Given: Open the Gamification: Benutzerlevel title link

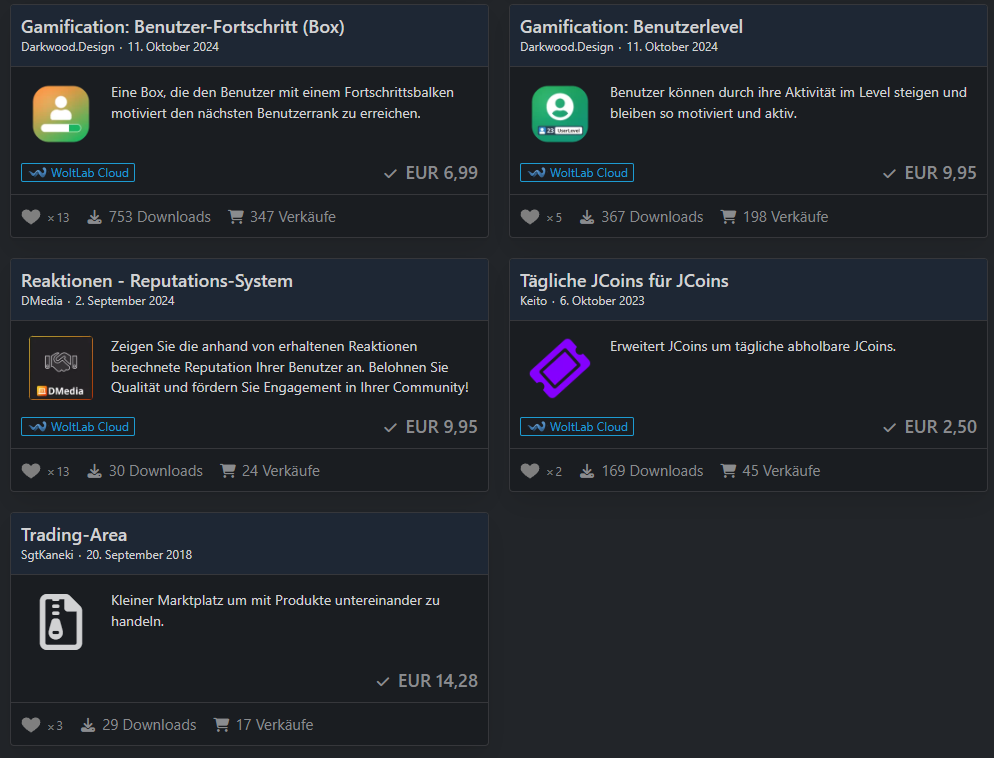Looking at the screenshot, I should [631, 27].
